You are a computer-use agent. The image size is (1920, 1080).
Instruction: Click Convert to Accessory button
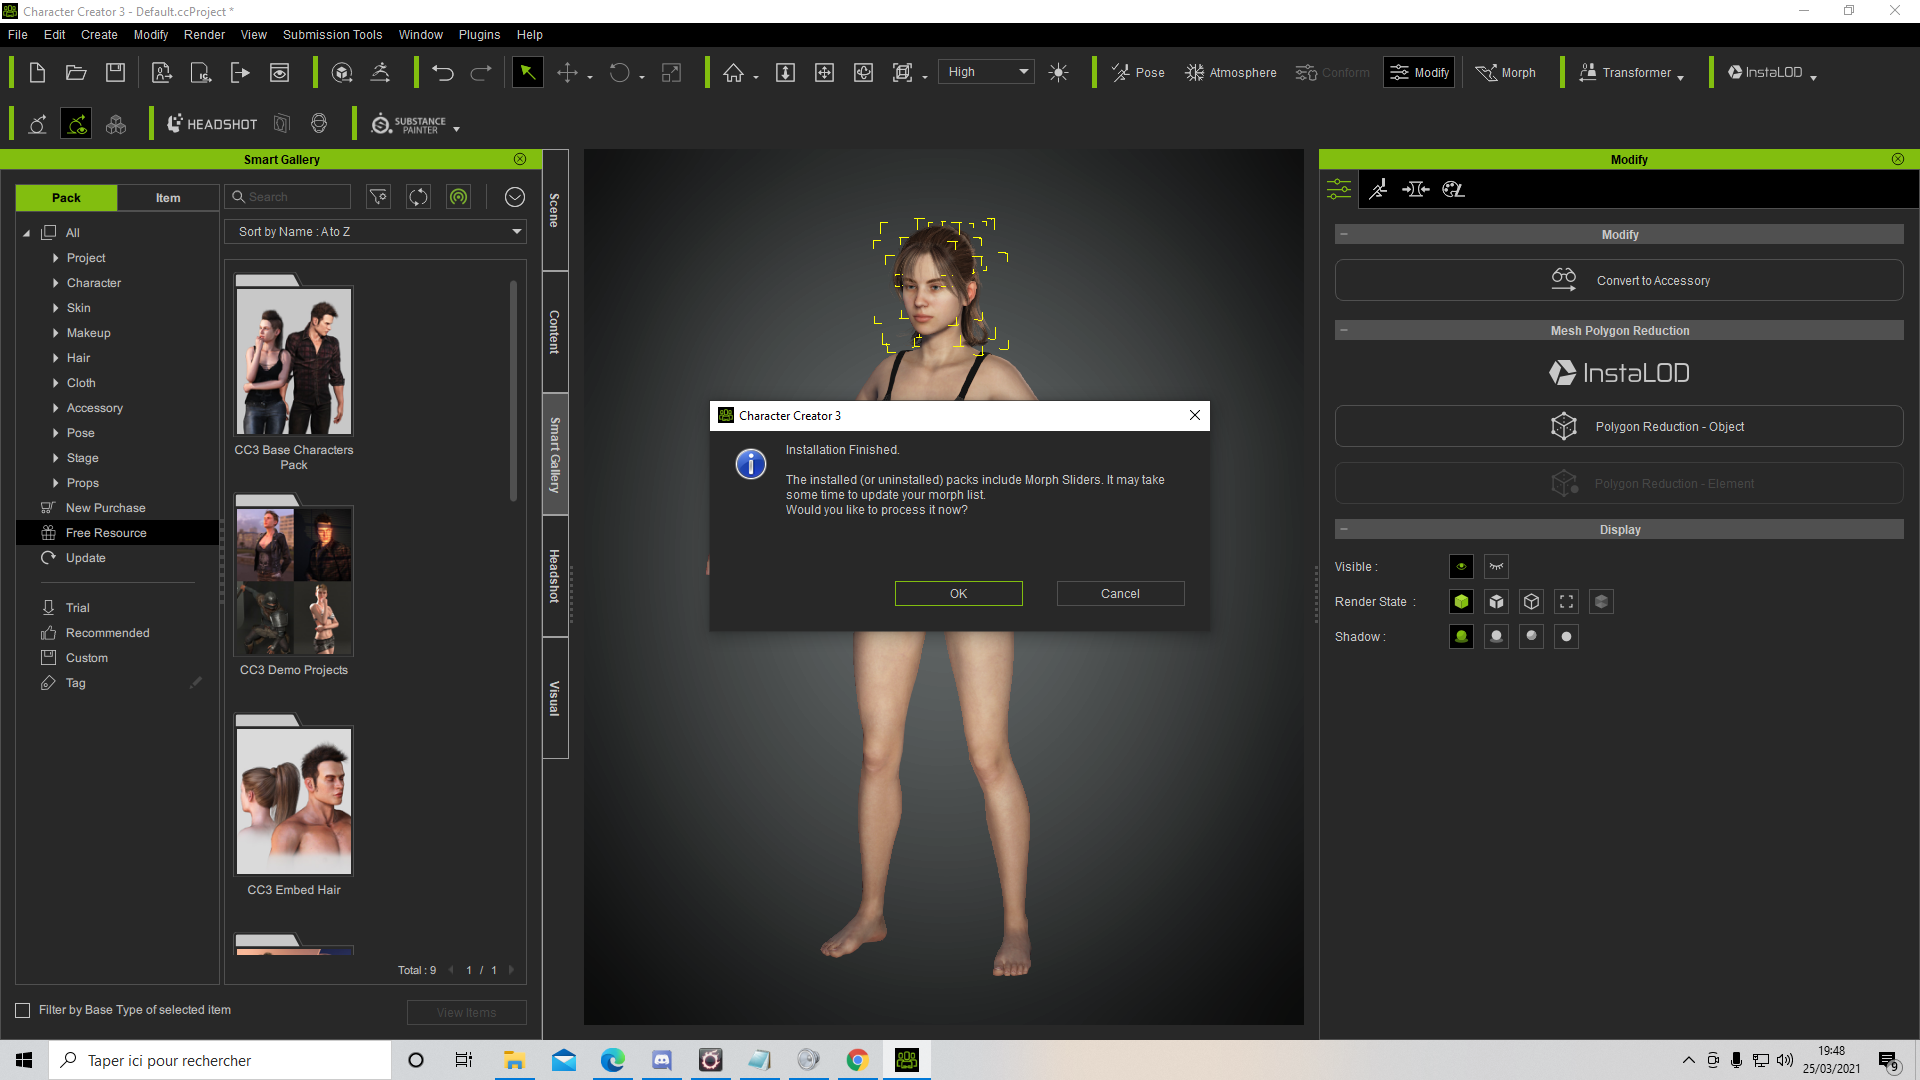click(1618, 280)
